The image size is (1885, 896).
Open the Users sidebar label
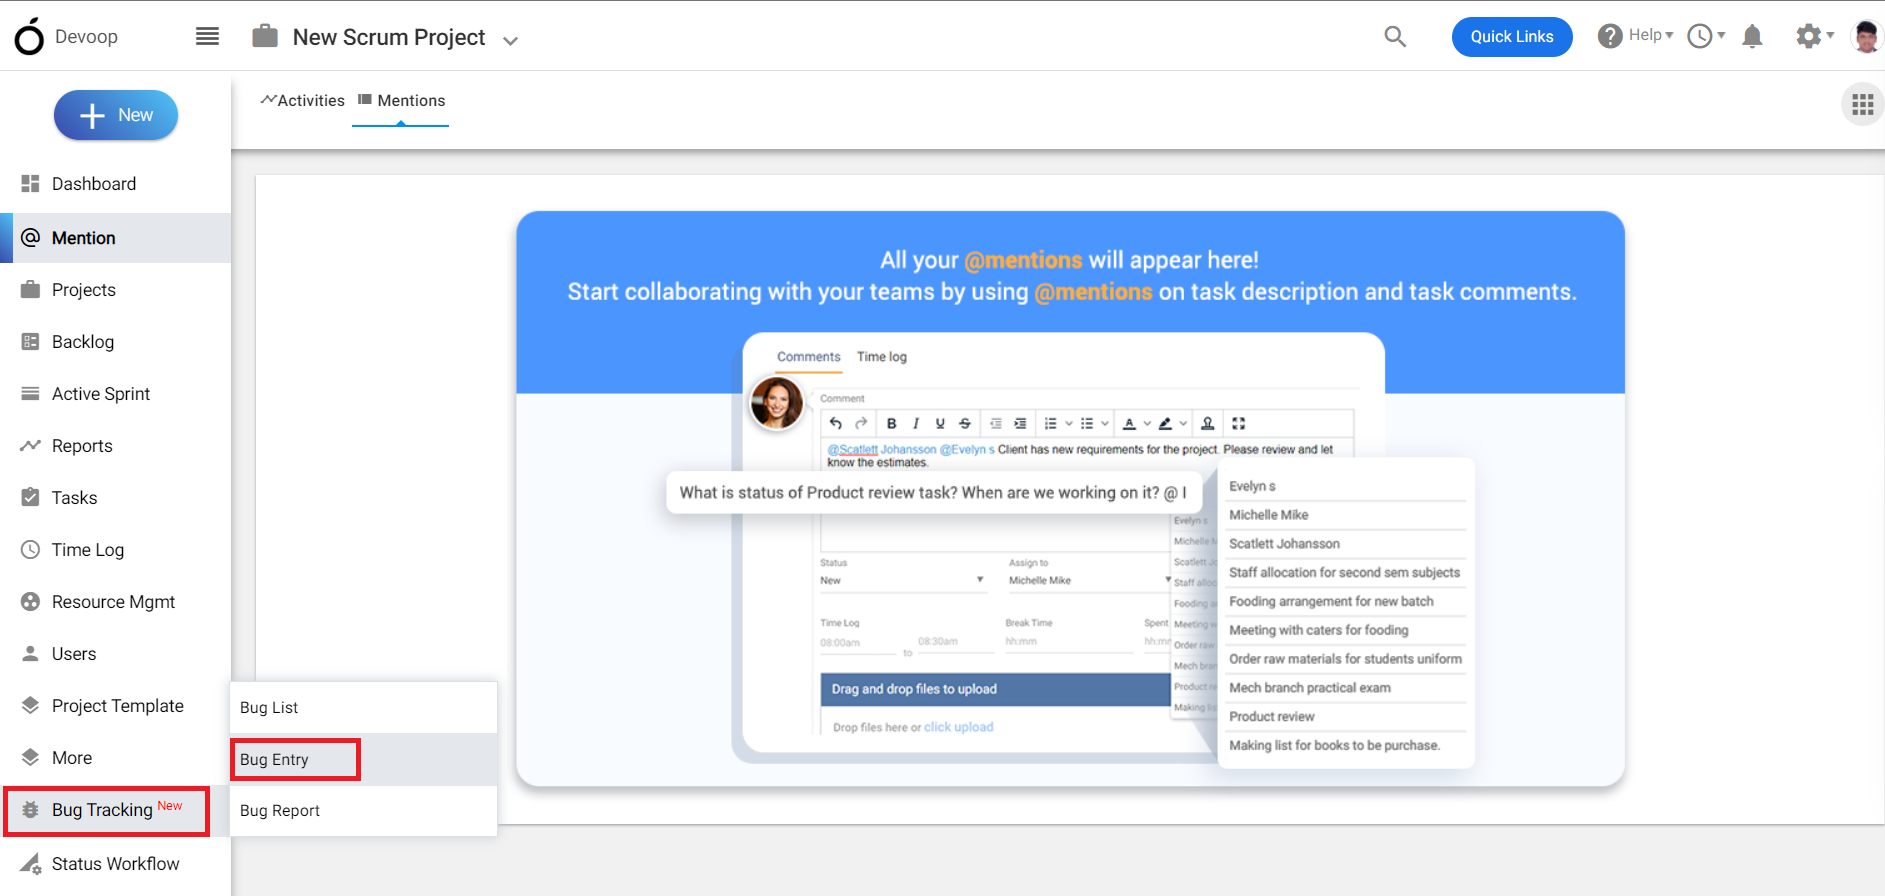(x=74, y=654)
